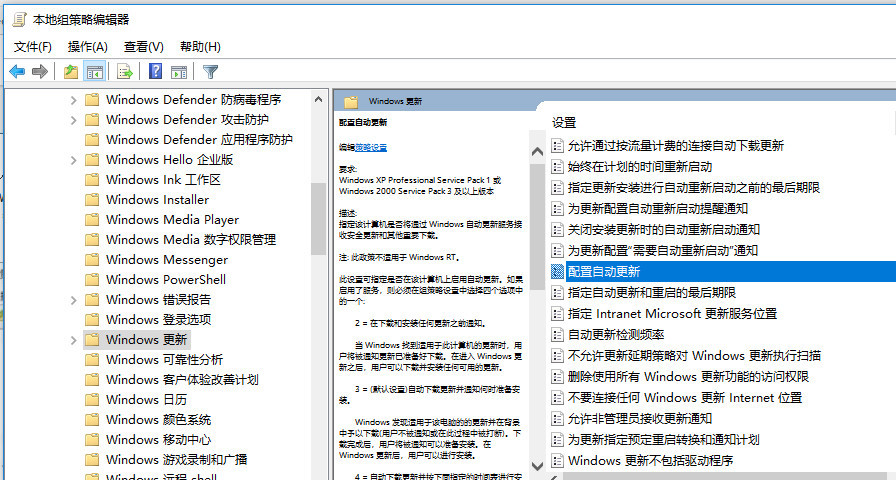Select Windows 游戏录制和广播 folder
Image resolution: width=896 pixels, height=480 pixels.
pyautogui.click(x=177, y=460)
